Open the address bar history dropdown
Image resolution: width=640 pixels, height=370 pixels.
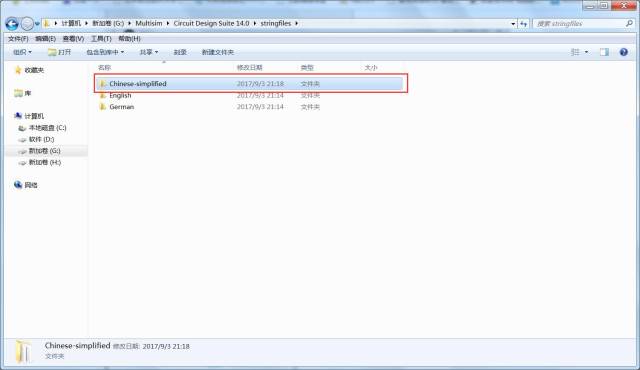pyautogui.click(x=513, y=24)
